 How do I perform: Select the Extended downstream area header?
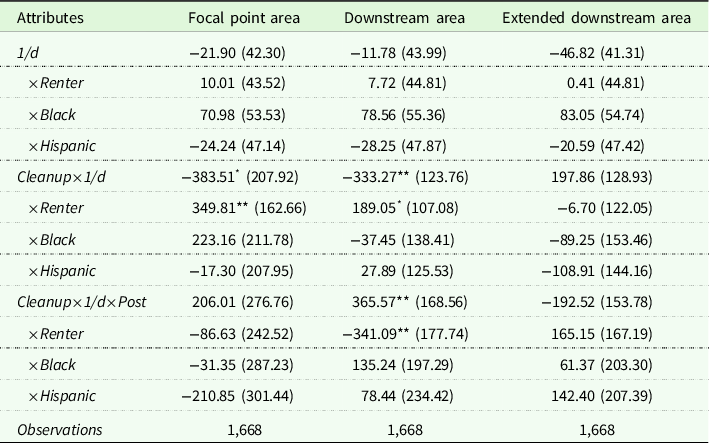tap(599, 18)
